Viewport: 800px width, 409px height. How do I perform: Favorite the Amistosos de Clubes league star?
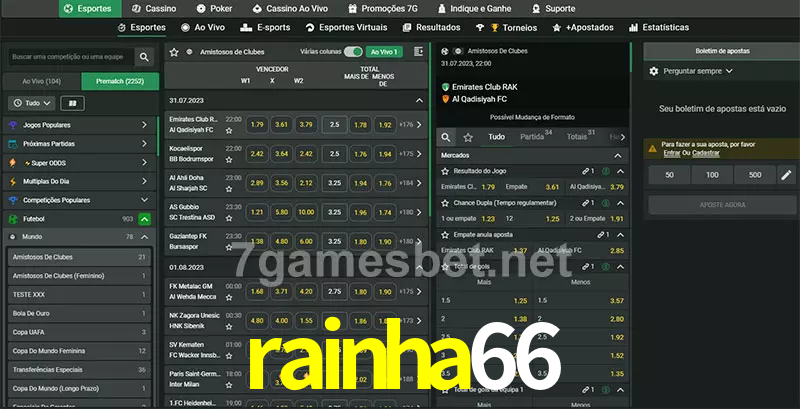[x=174, y=51]
